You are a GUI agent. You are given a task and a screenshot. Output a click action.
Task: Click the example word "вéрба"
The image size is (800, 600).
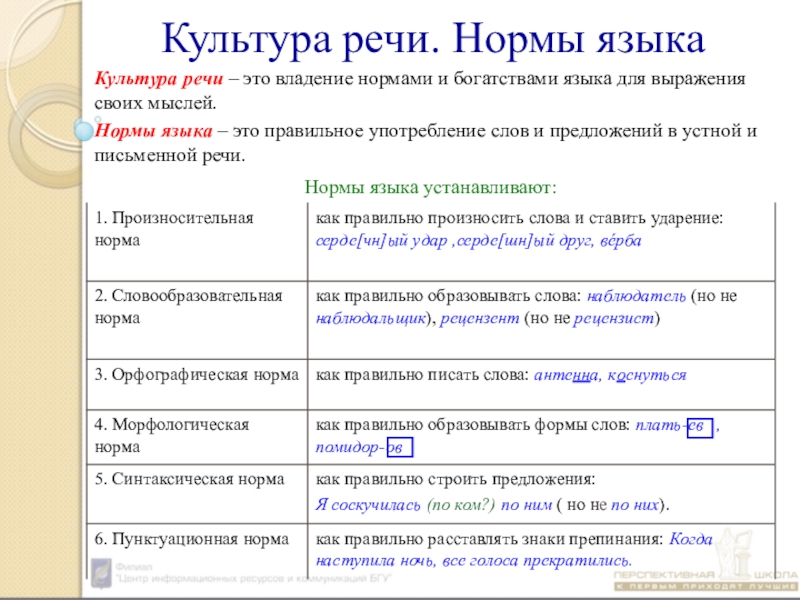(620, 240)
